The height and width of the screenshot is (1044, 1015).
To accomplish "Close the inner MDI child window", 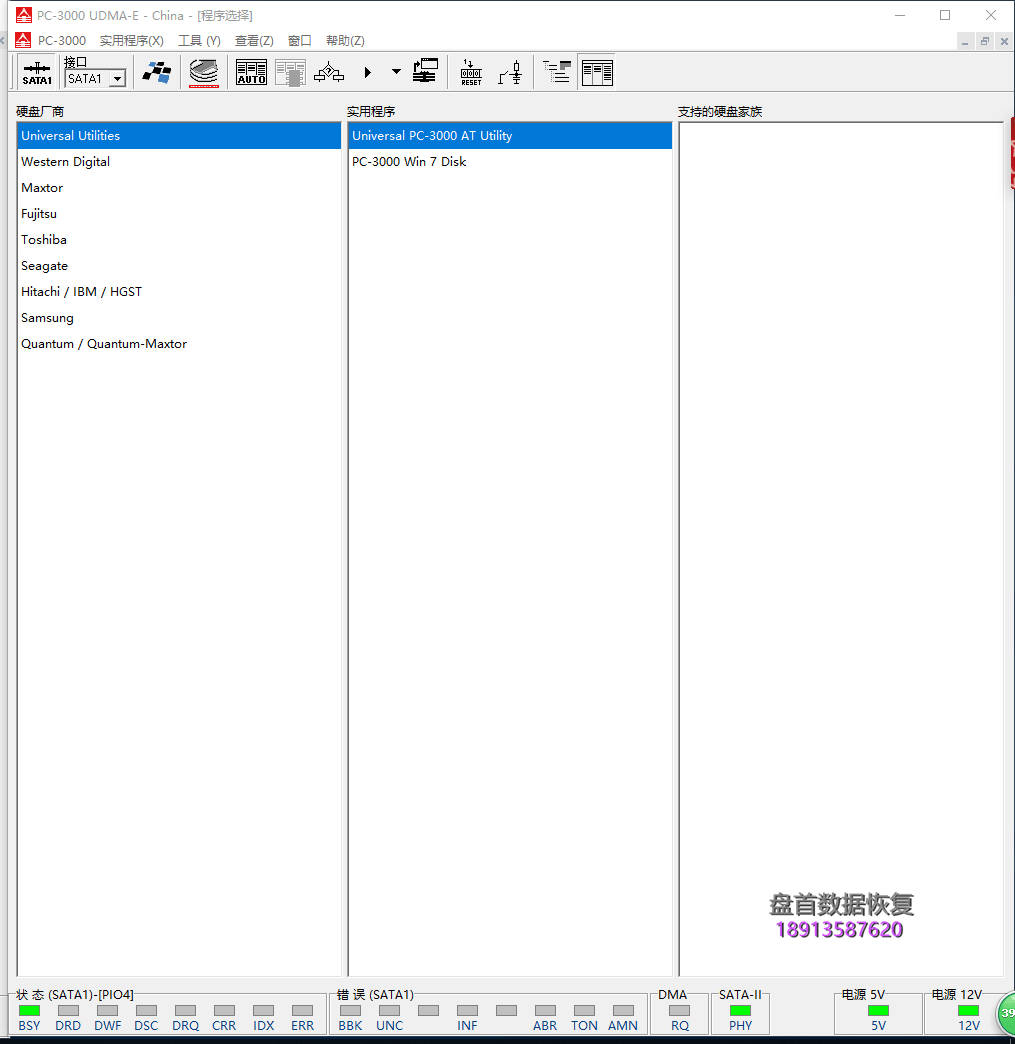I will tap(1004, 41).
